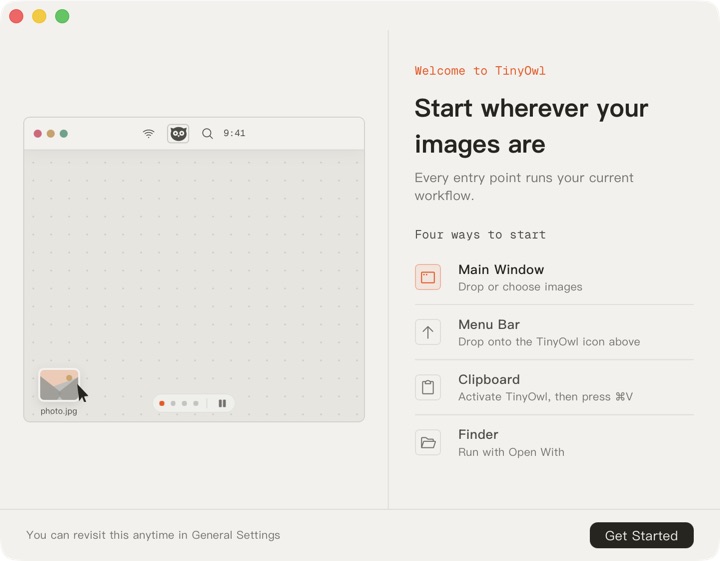Click the photo.jpg thumbnail

click(x=59, y=385)
